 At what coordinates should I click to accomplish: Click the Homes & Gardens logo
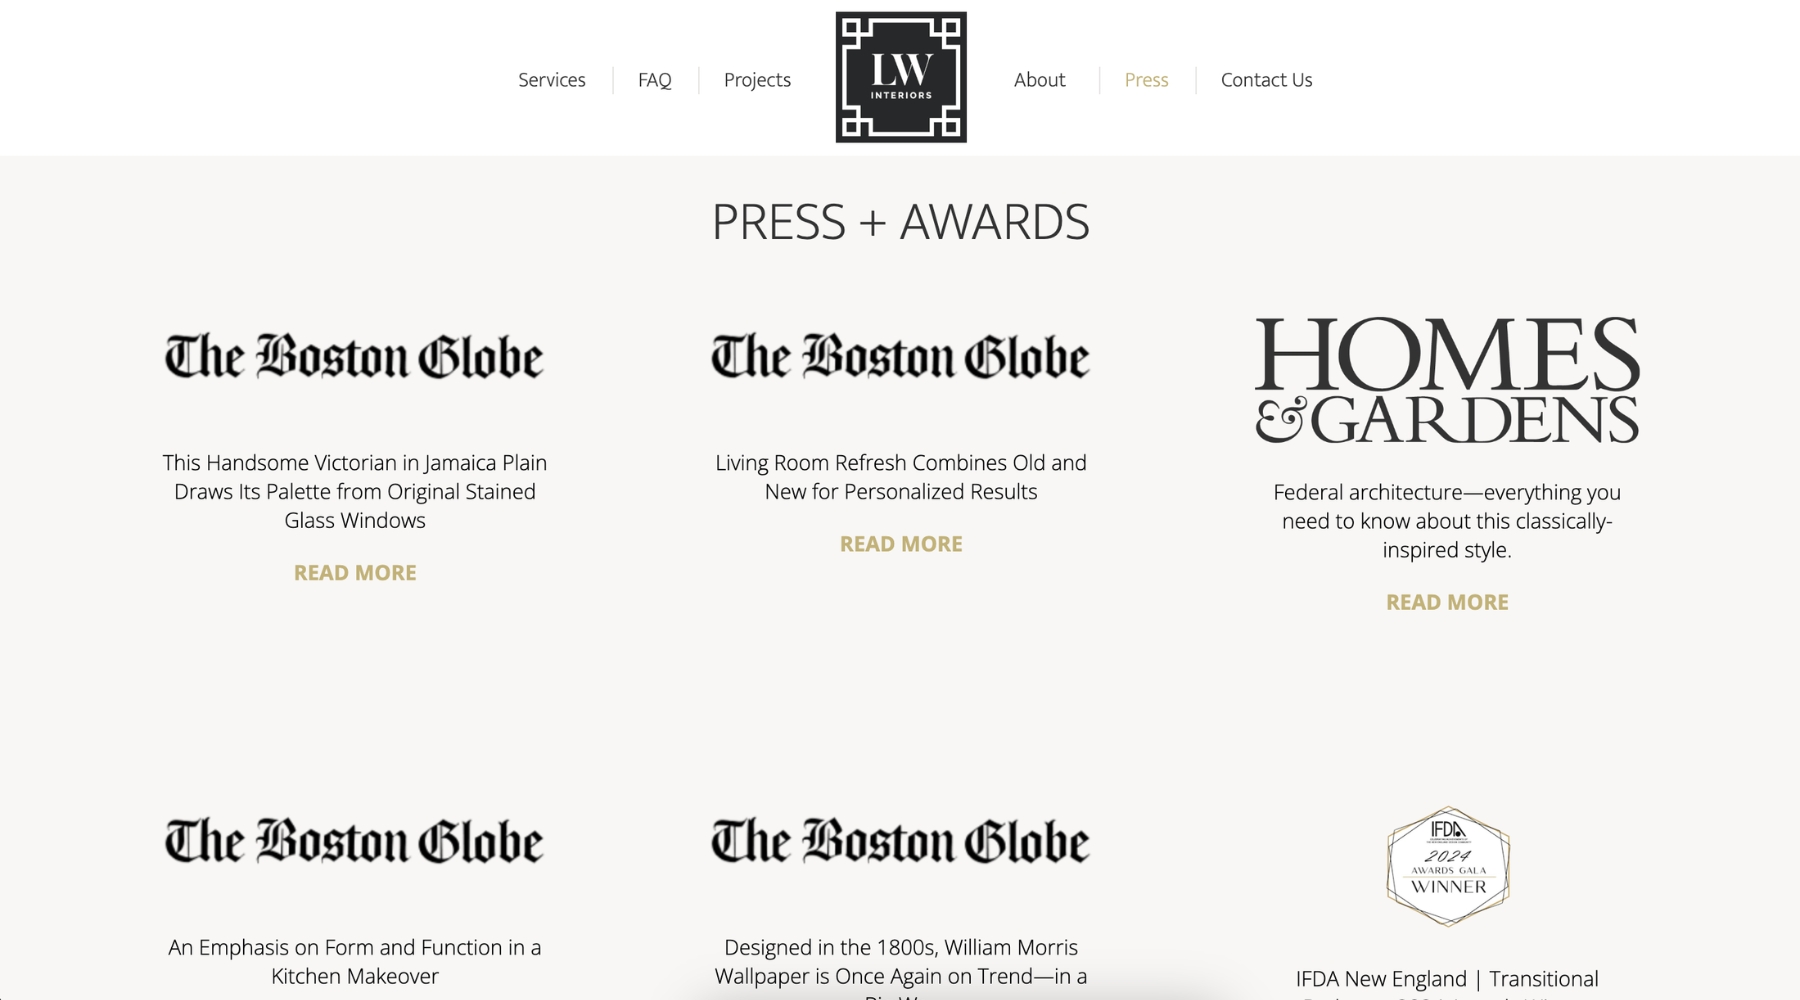pyautogui.click(x=1447, y=380)
